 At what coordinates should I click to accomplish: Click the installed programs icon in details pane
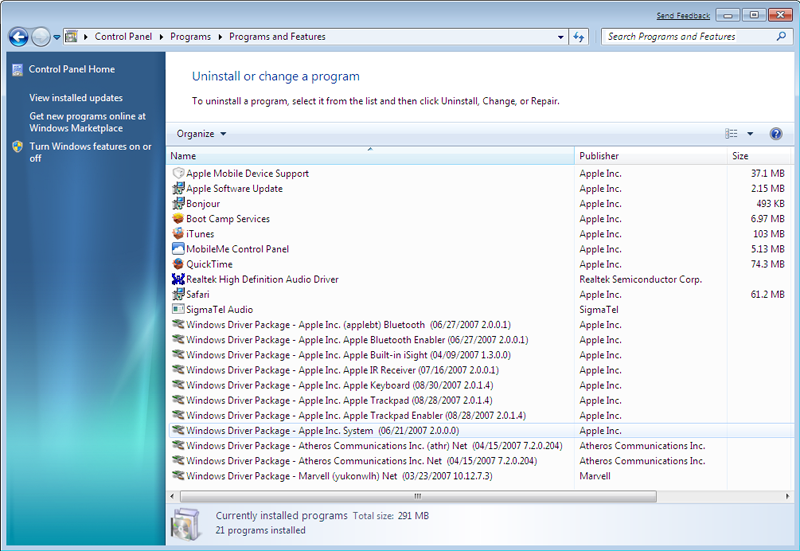click(x=185, y=524)
